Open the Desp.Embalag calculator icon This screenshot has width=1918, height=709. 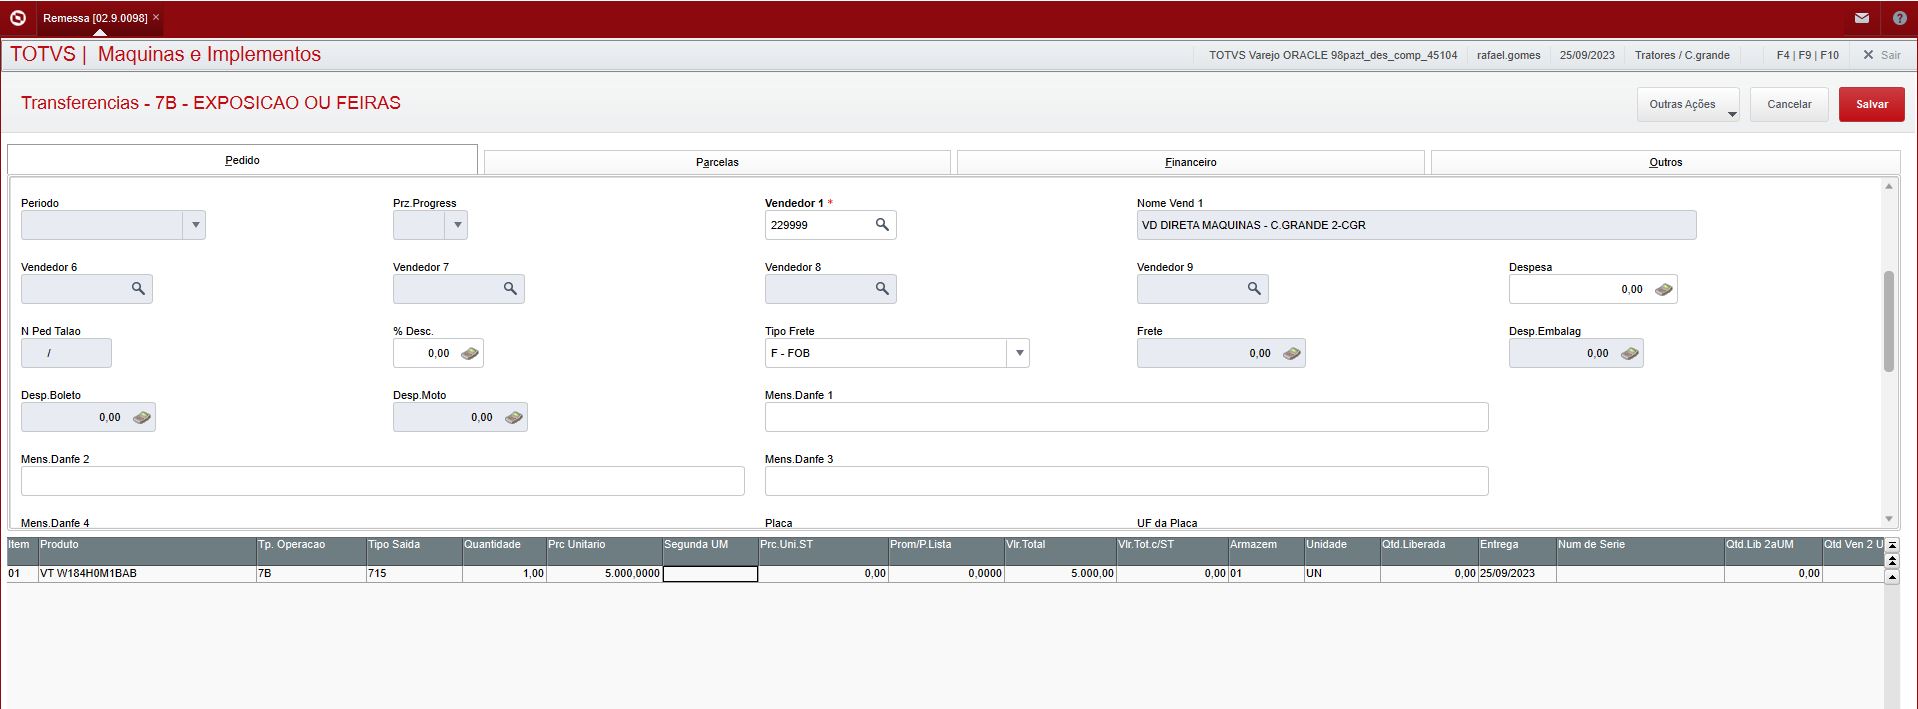pyautogui.click(x=1629, y=353)
